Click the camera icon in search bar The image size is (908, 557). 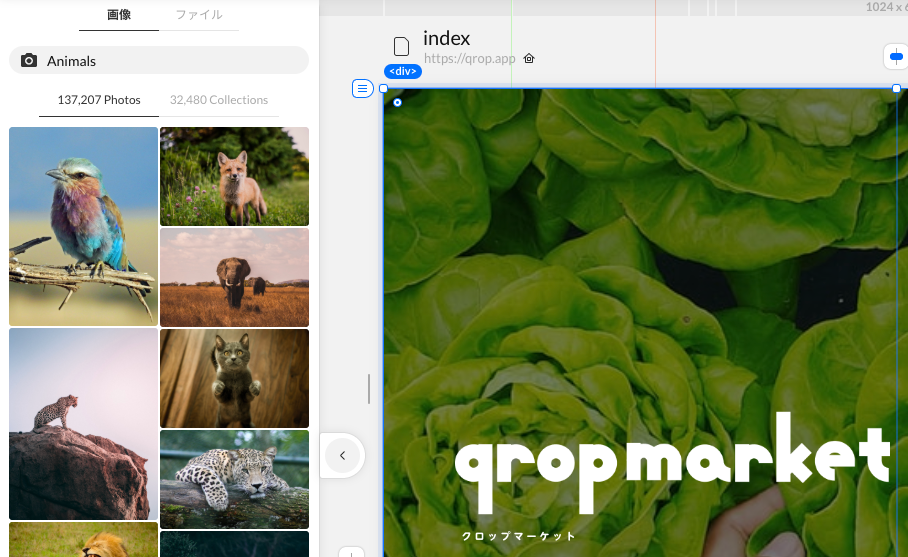(x=29, y=60)
